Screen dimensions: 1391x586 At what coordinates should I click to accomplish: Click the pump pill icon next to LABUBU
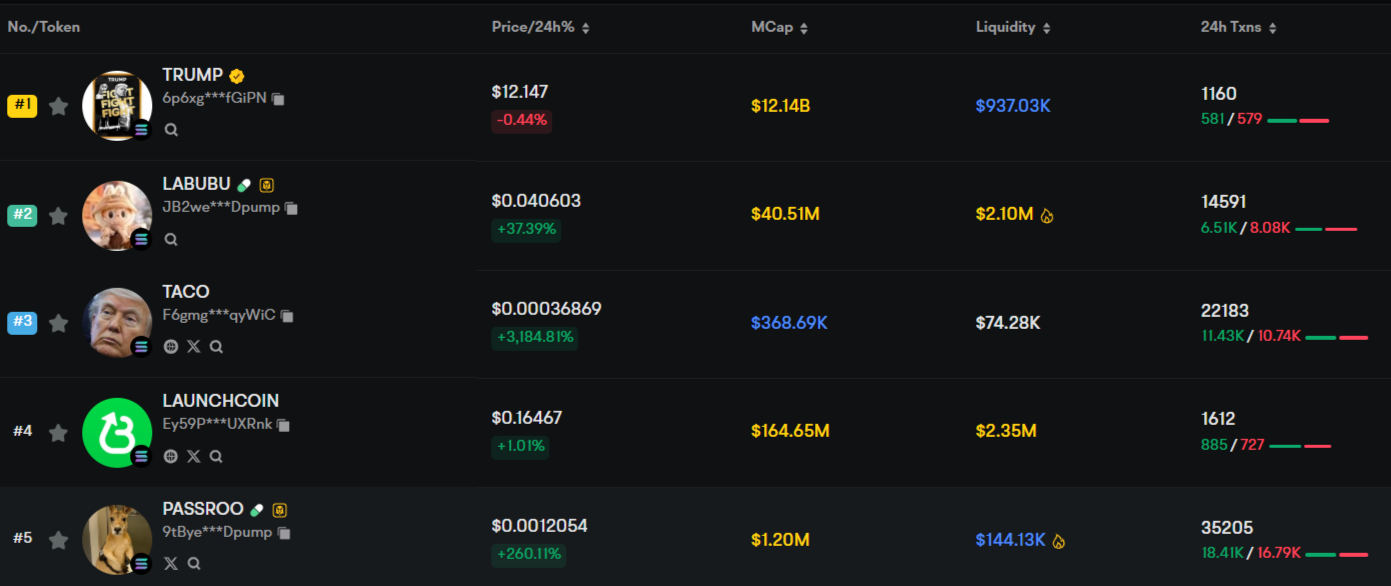[244, 185]
